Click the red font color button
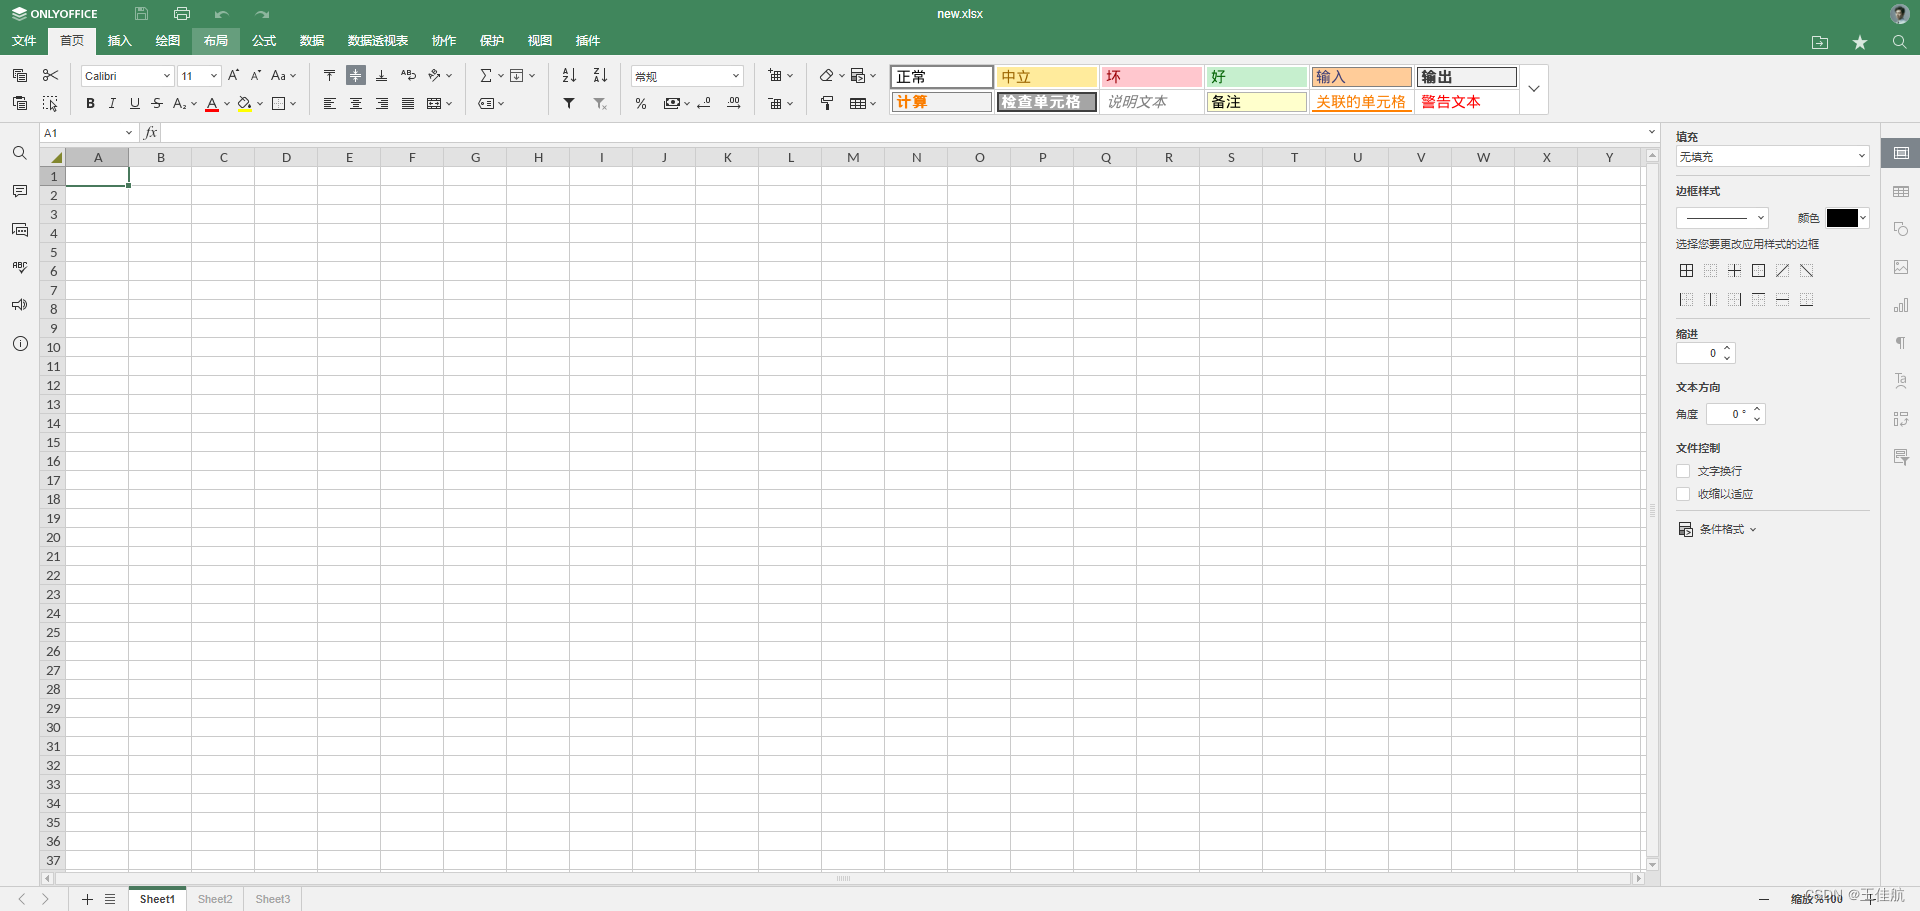This screenshot has width=1920, height=911. 212,103
